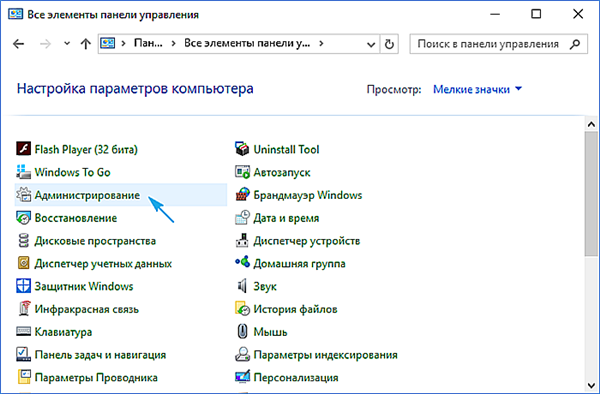Open the Автозапуск icon
The height and width of the screenshot is (394, 600).
pos(242,172)
